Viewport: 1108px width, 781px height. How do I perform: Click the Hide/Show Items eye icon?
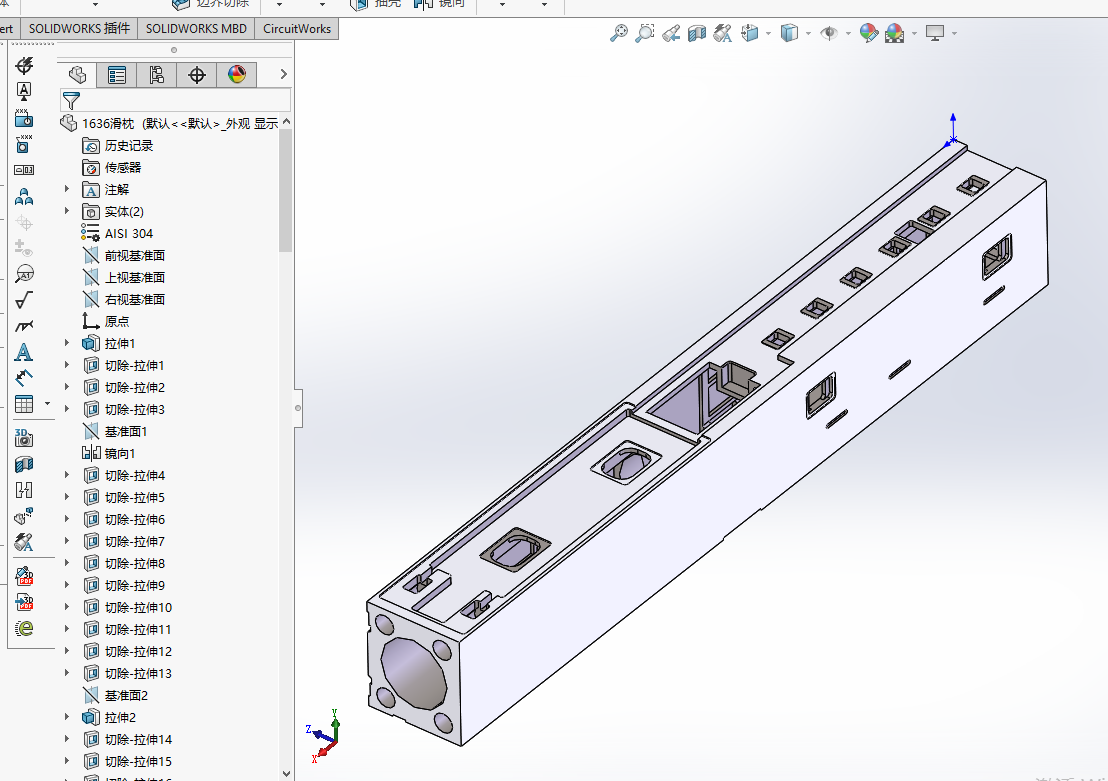click(829, 33)
